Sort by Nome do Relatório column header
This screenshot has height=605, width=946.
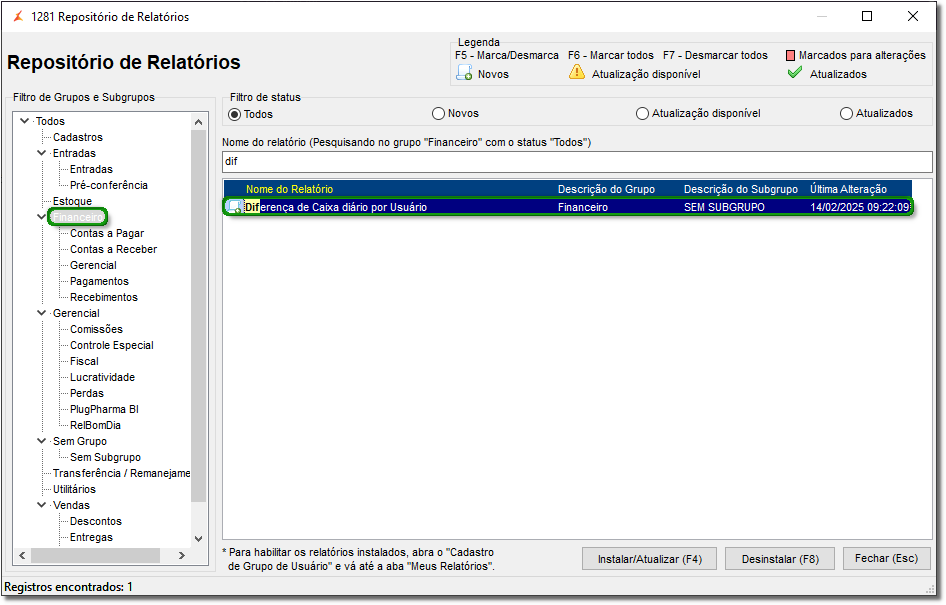click(x=289, y=189)
